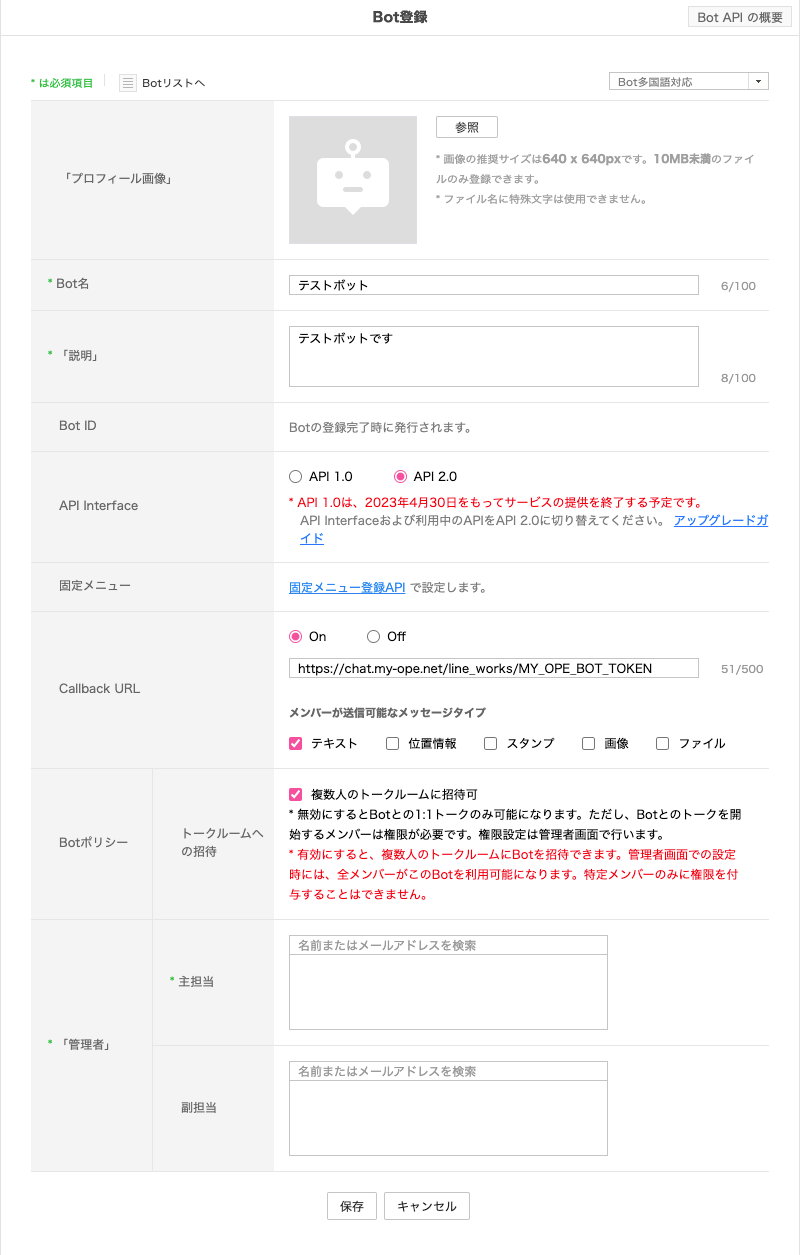The height and width of the screenshot is (1255, 800).
Task: Click the Botリストへ list icon
Action: tap(127, 83)
